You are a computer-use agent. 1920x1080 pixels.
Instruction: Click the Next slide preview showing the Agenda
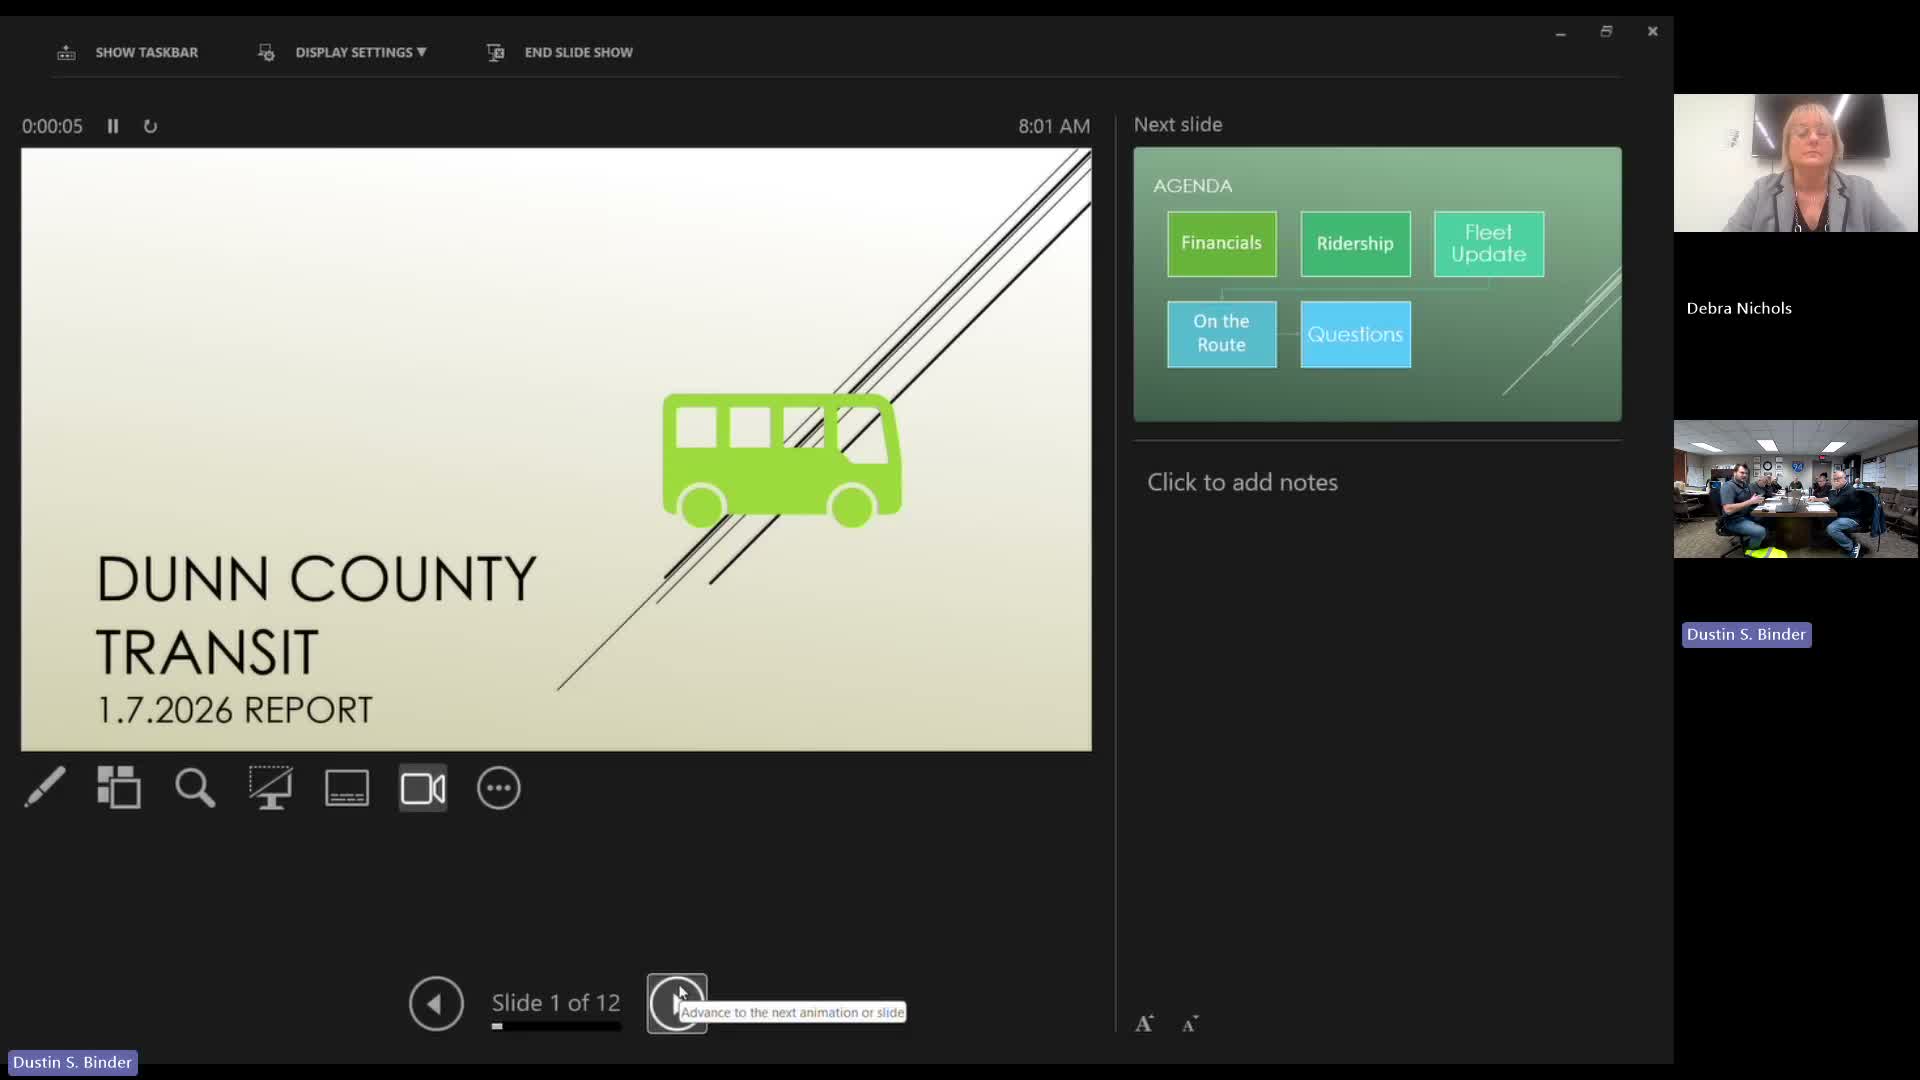click(x=1376, y=285)
